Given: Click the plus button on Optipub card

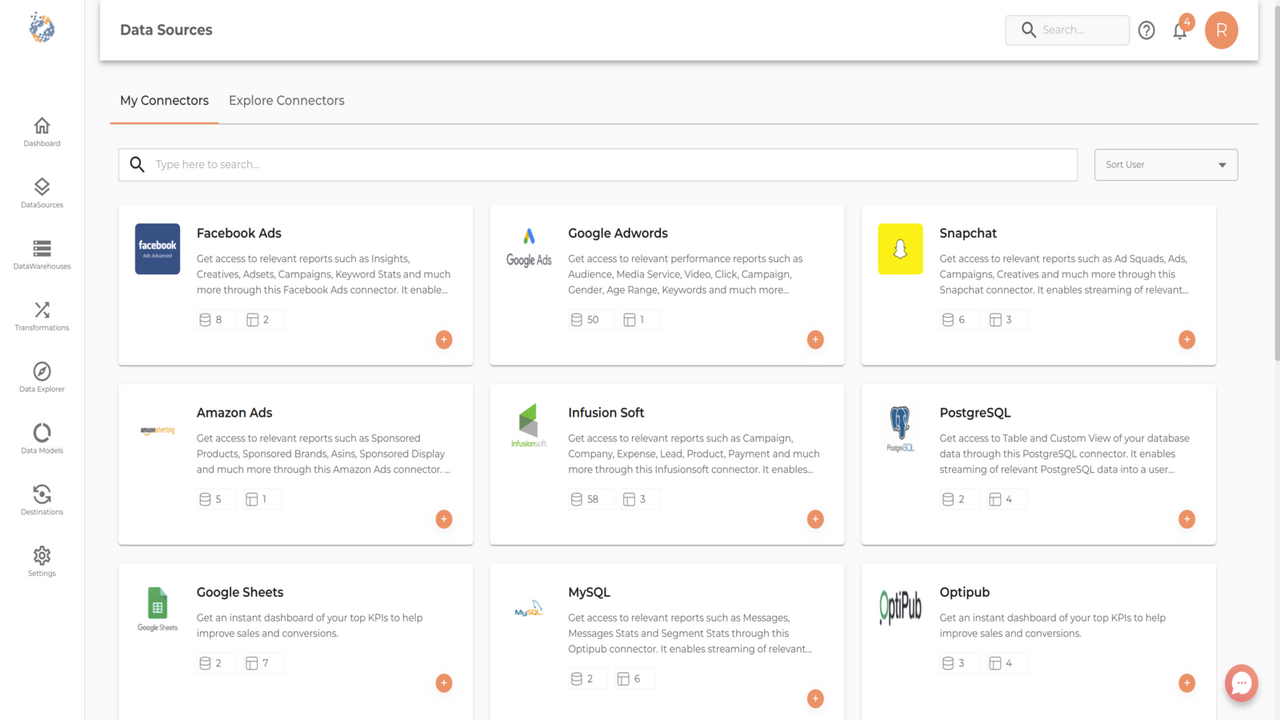Looking at the screenshot, I should tap(1187, 683).
